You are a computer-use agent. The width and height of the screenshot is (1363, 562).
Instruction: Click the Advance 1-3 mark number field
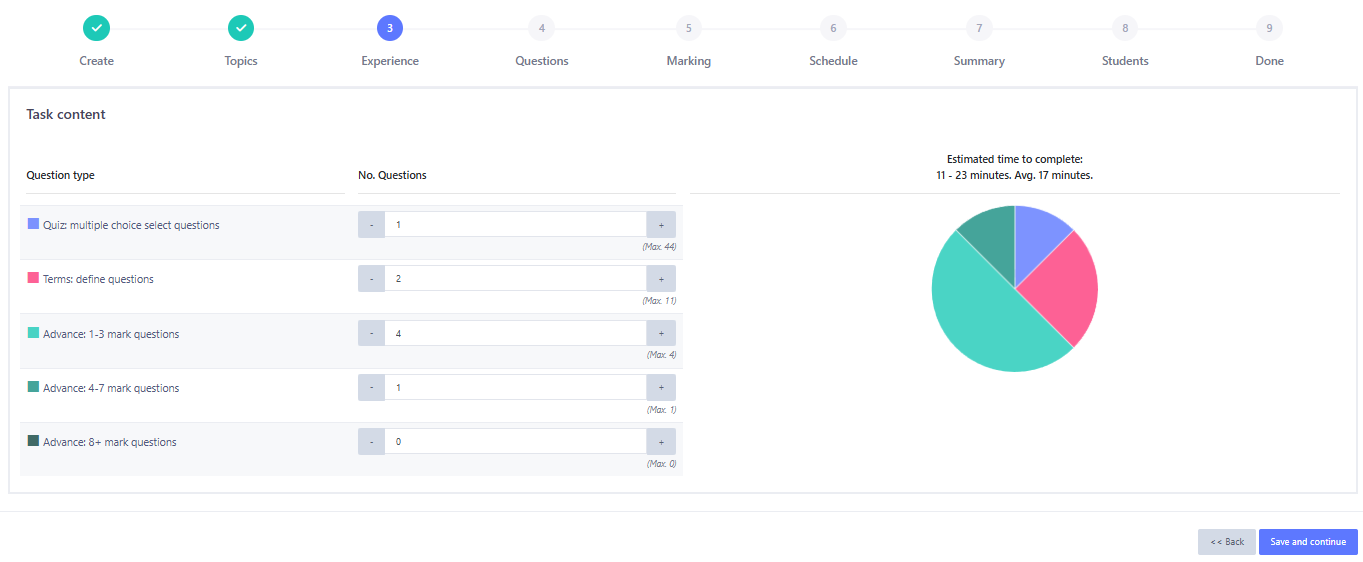515,333
